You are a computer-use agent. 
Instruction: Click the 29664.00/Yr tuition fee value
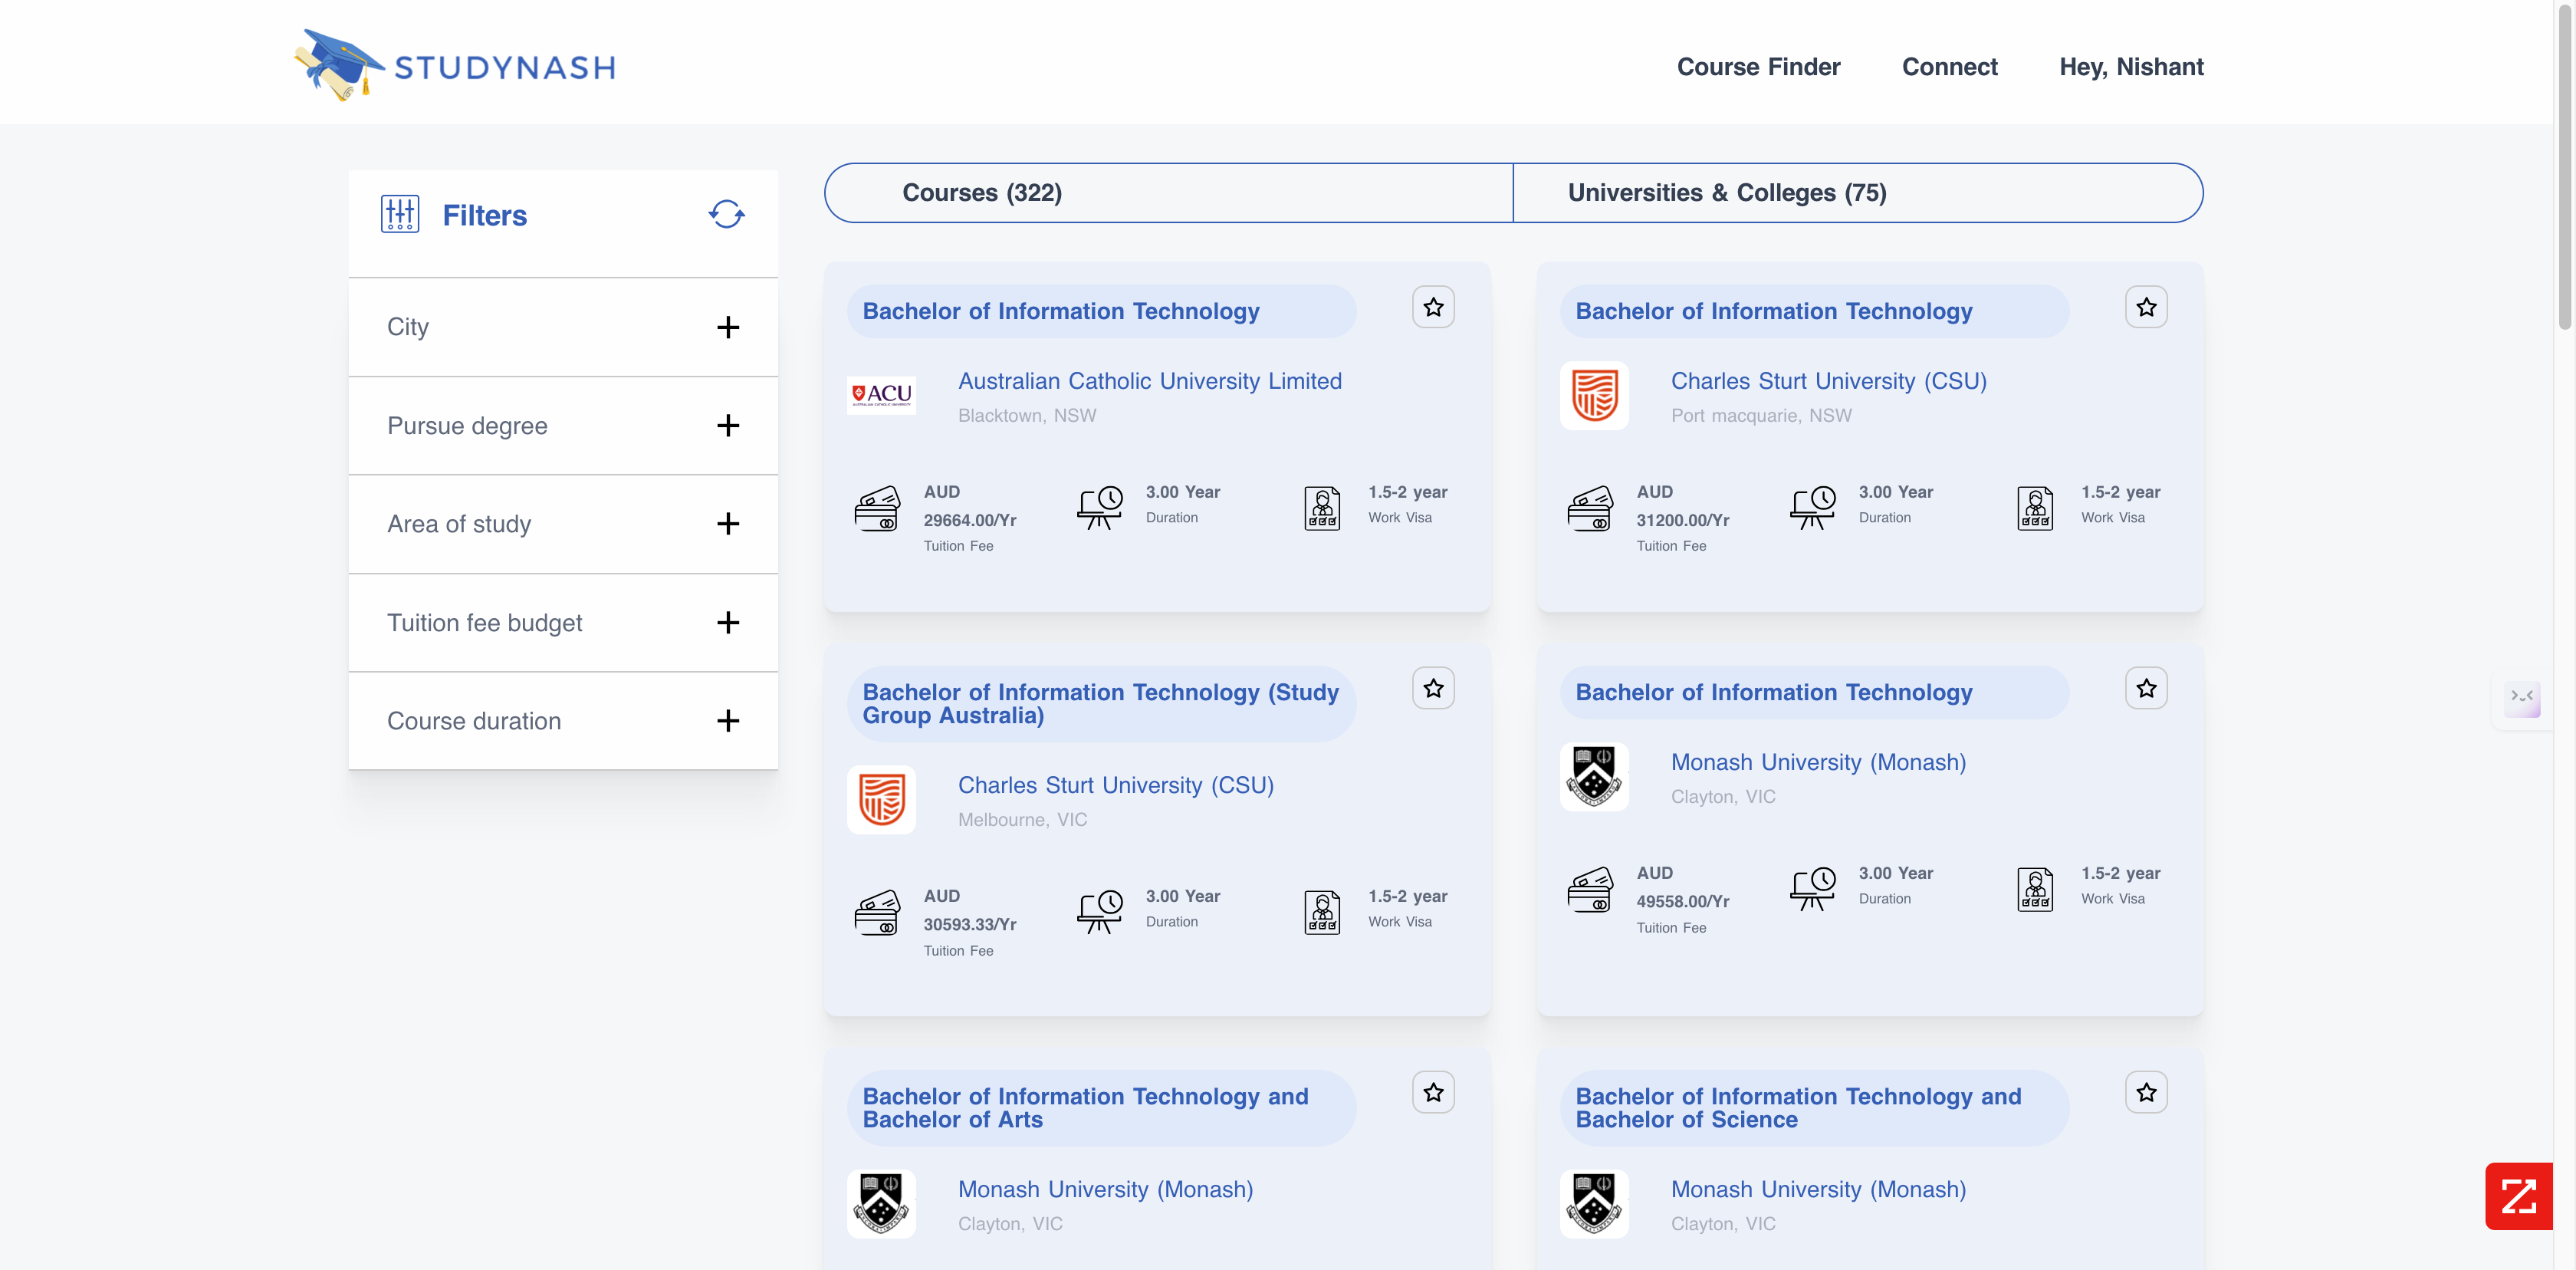(x=969, y=520)
